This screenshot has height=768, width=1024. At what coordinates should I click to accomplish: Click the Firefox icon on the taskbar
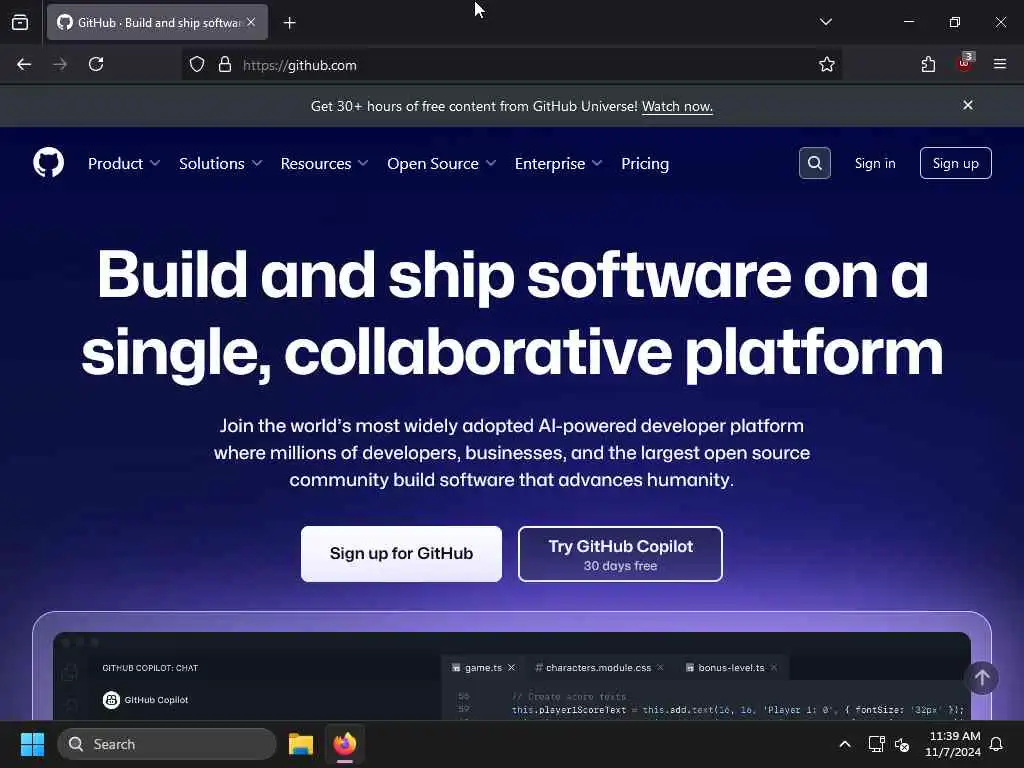click(345, 744)
